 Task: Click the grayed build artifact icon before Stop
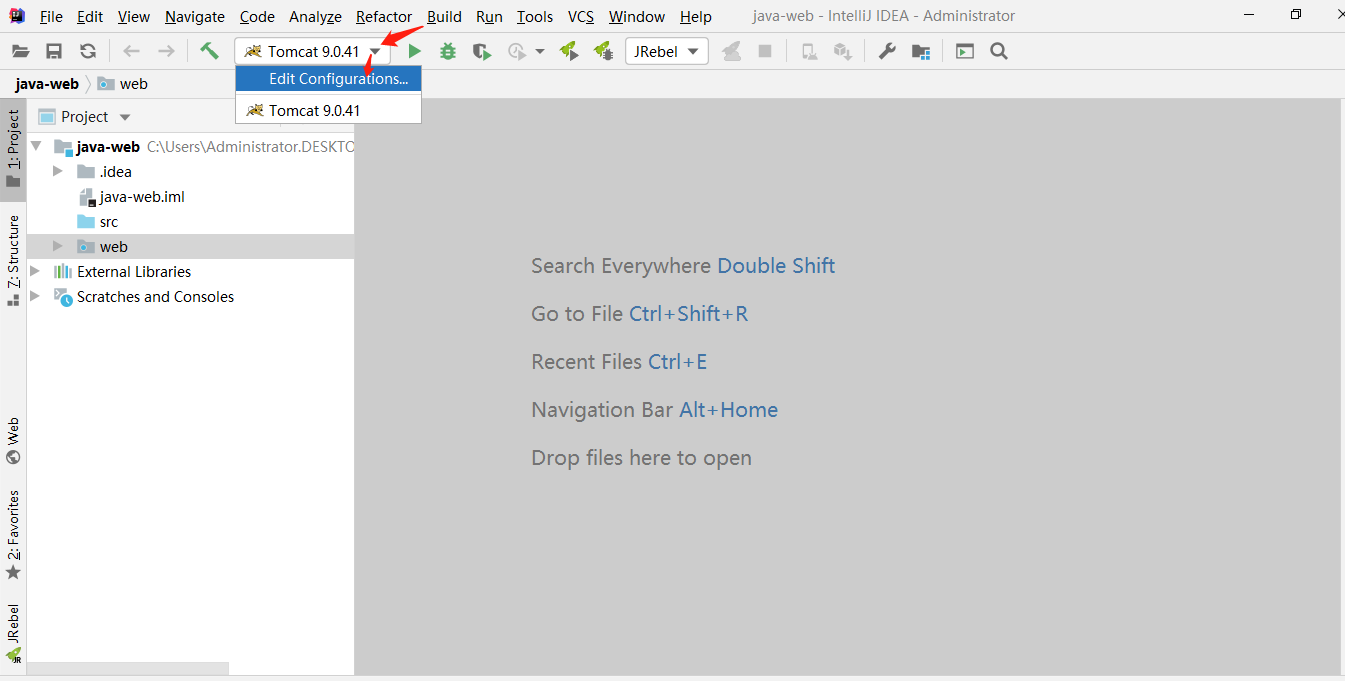(x=732, y=51)
